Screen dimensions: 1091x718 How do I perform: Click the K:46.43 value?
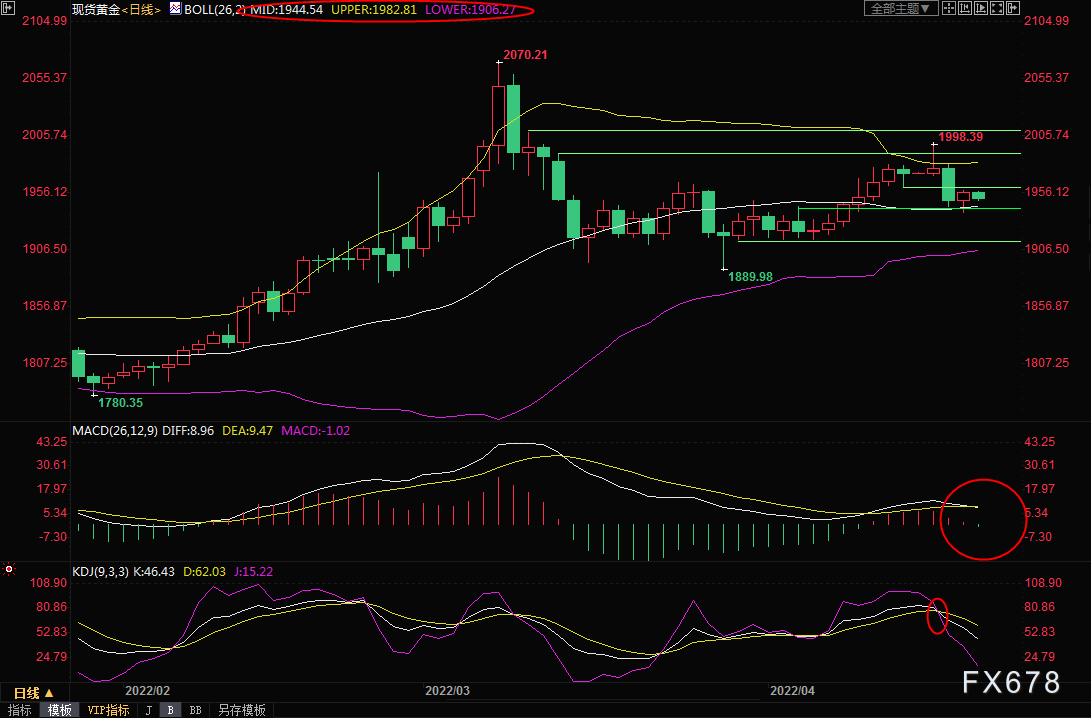[x=154, y=572]
